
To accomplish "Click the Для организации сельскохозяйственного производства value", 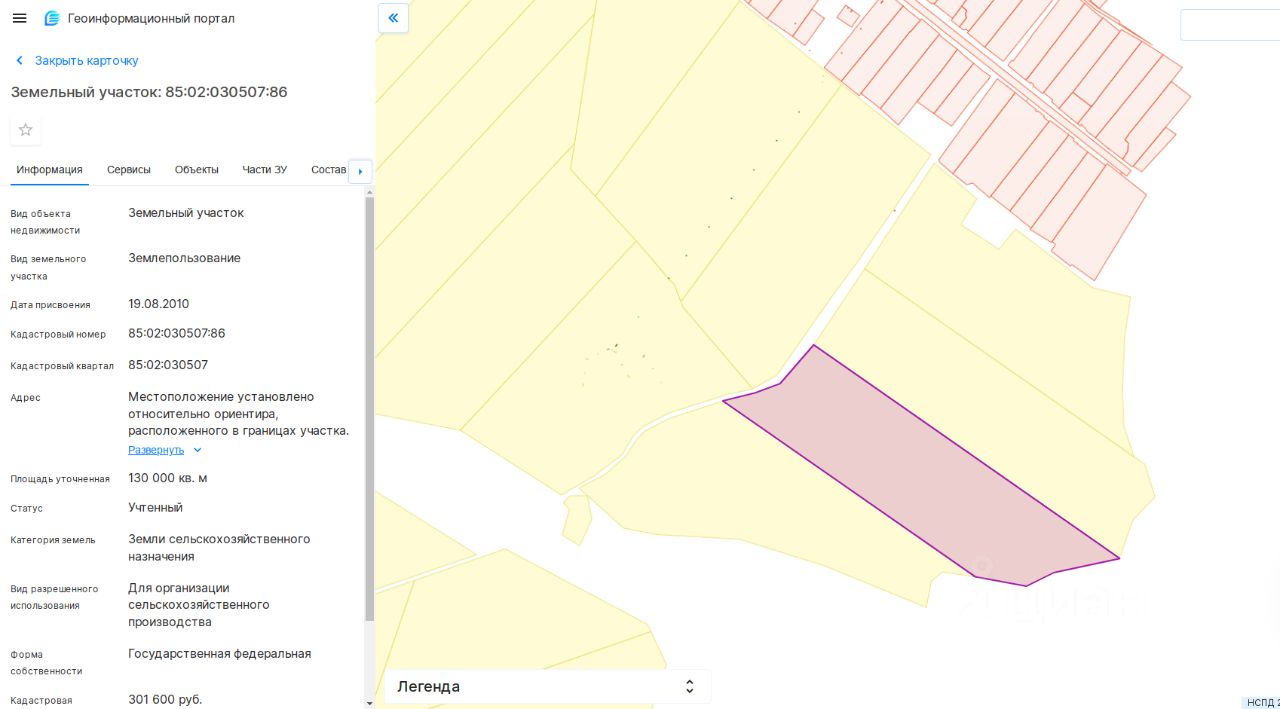I will (198, 605).
